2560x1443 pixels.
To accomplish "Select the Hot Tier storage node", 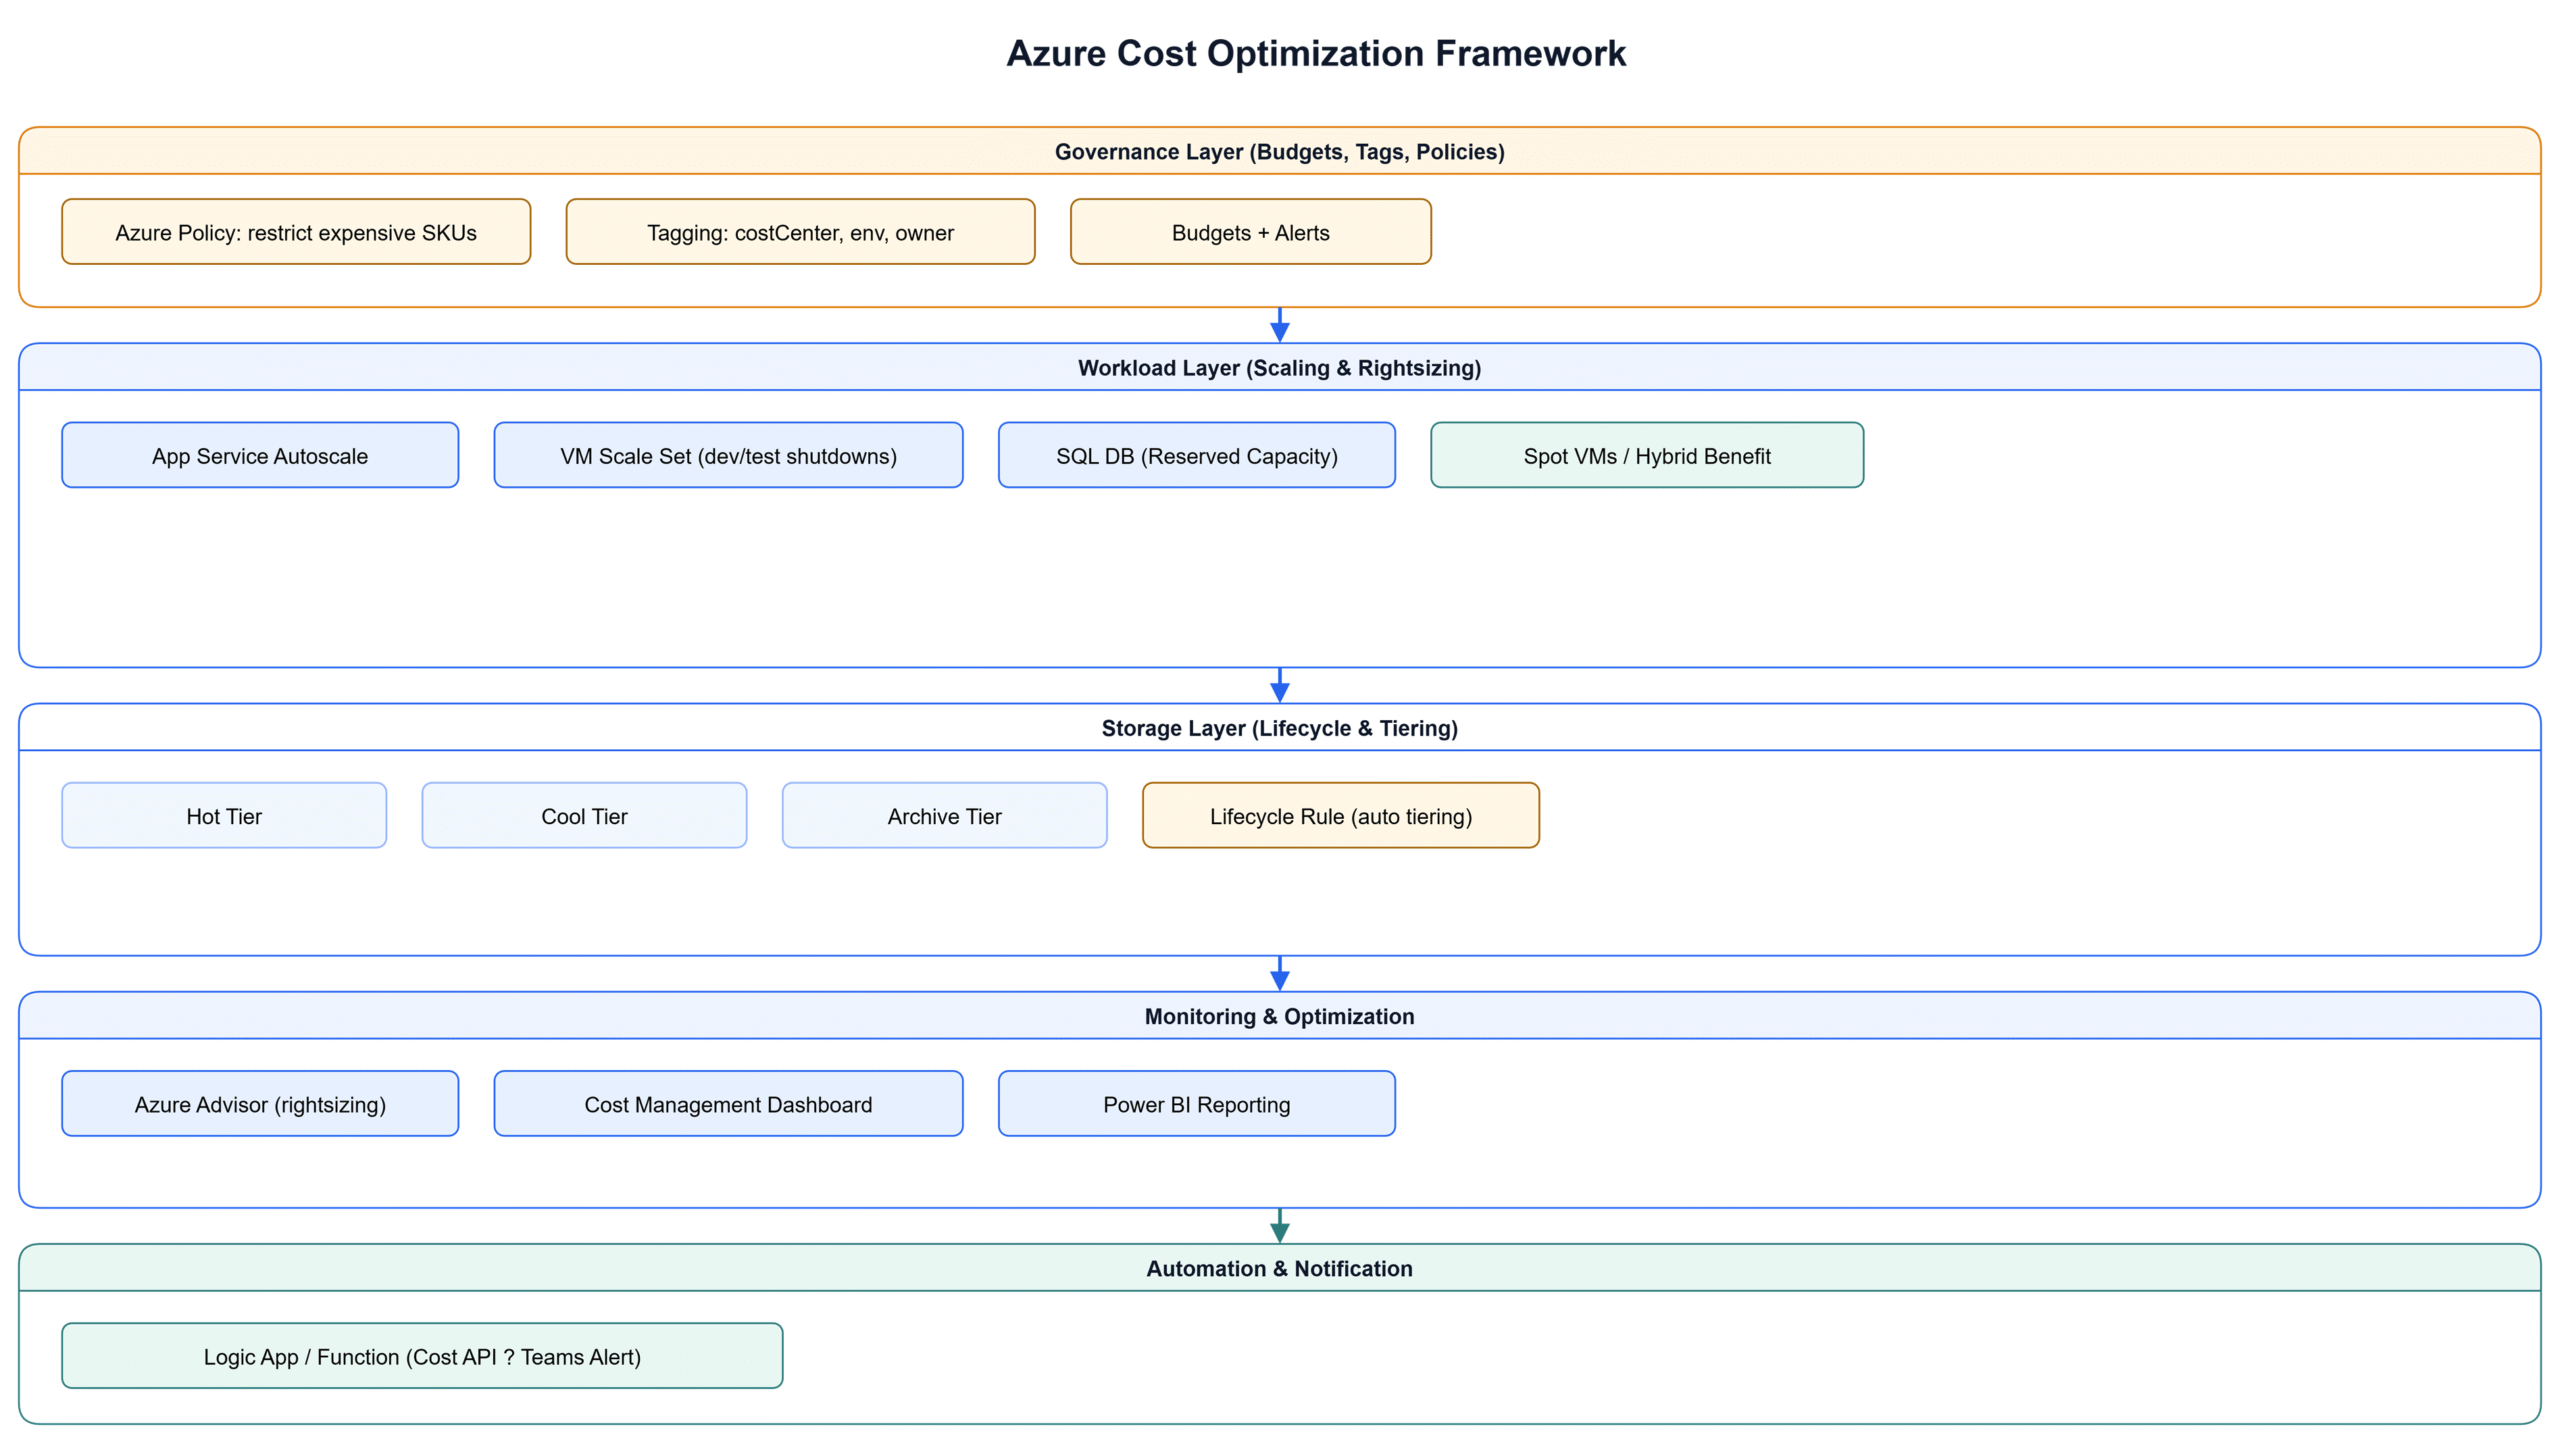I will click(x=223, y=816).
